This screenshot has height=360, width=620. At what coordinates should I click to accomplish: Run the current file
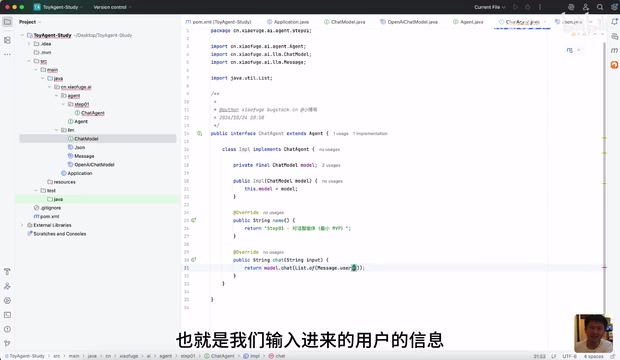pyautogui.click(x=515, y=7)
